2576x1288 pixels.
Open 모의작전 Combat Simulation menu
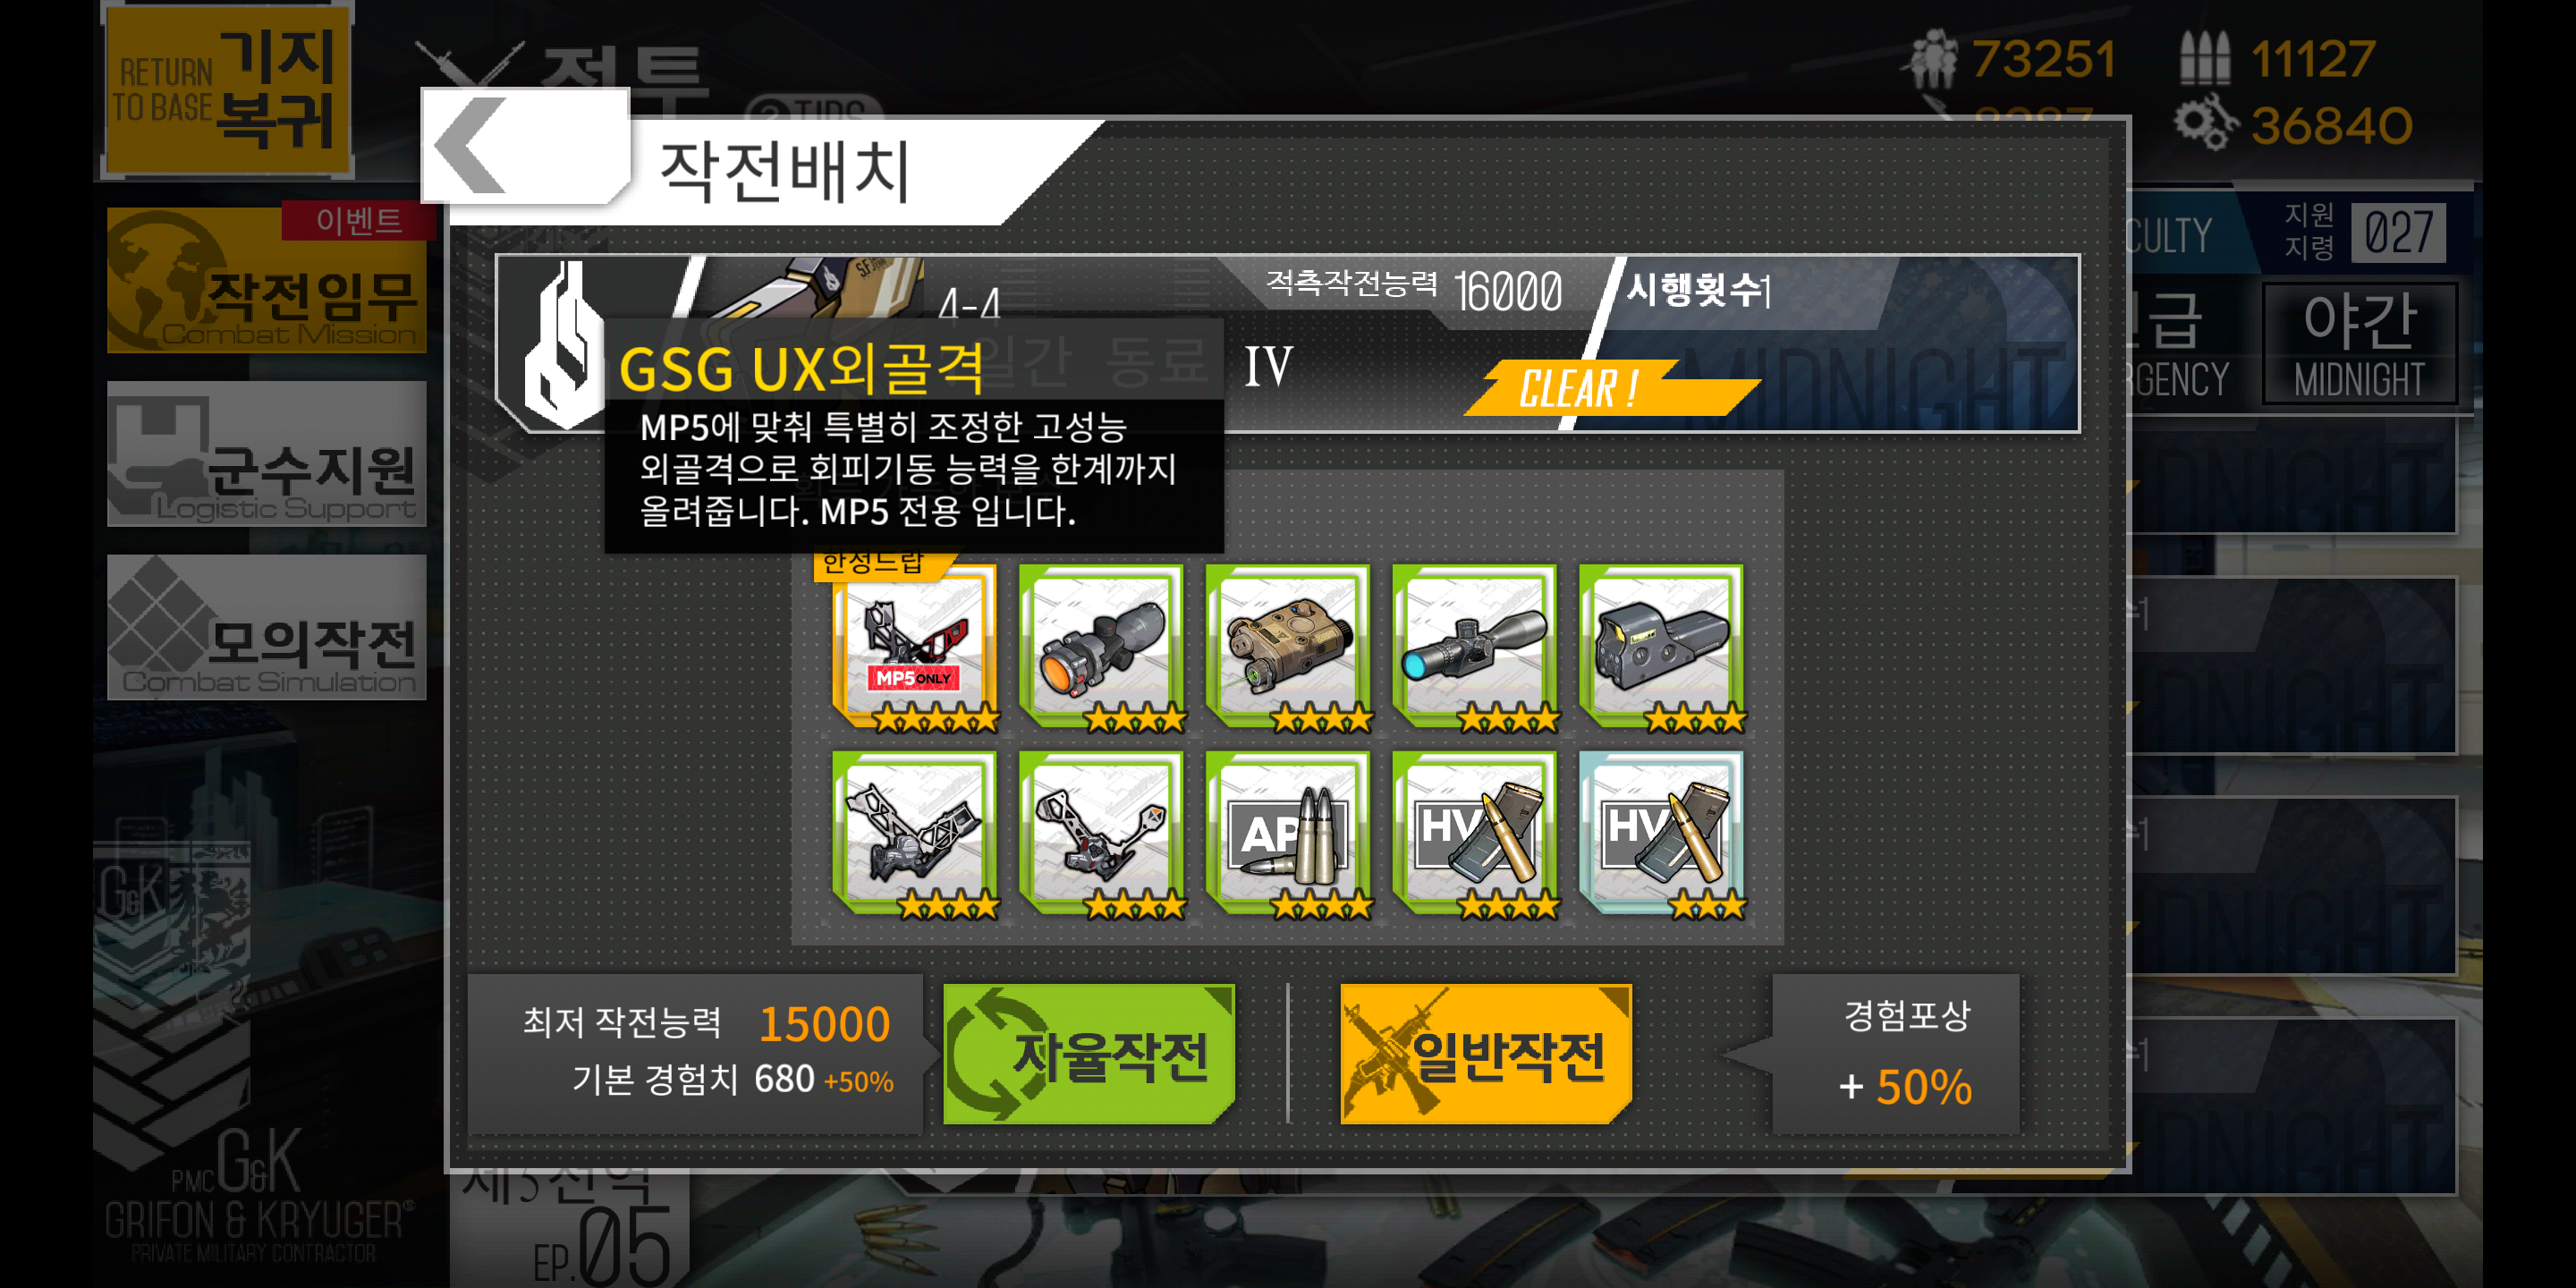tap(267, 627)
